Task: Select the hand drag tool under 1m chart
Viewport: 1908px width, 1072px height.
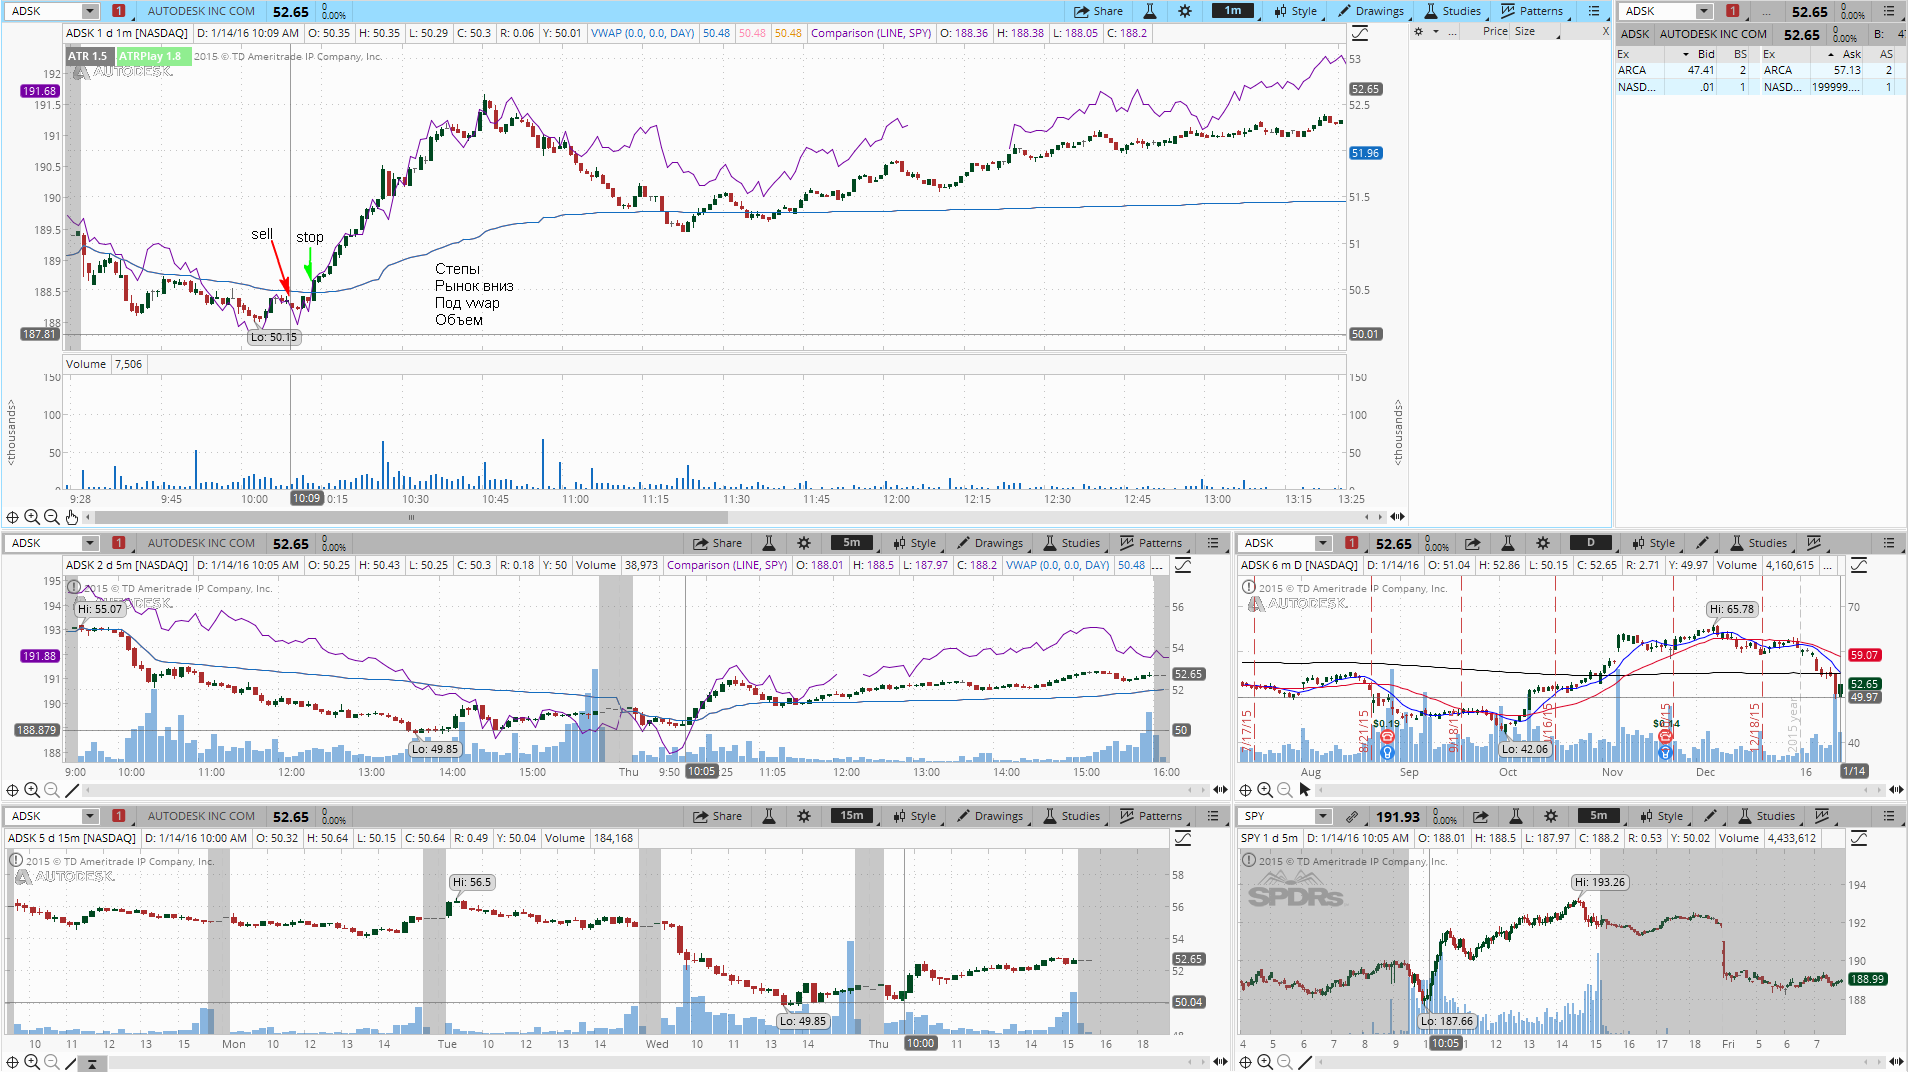Action: pyautogui.click(x=72, y=517)
